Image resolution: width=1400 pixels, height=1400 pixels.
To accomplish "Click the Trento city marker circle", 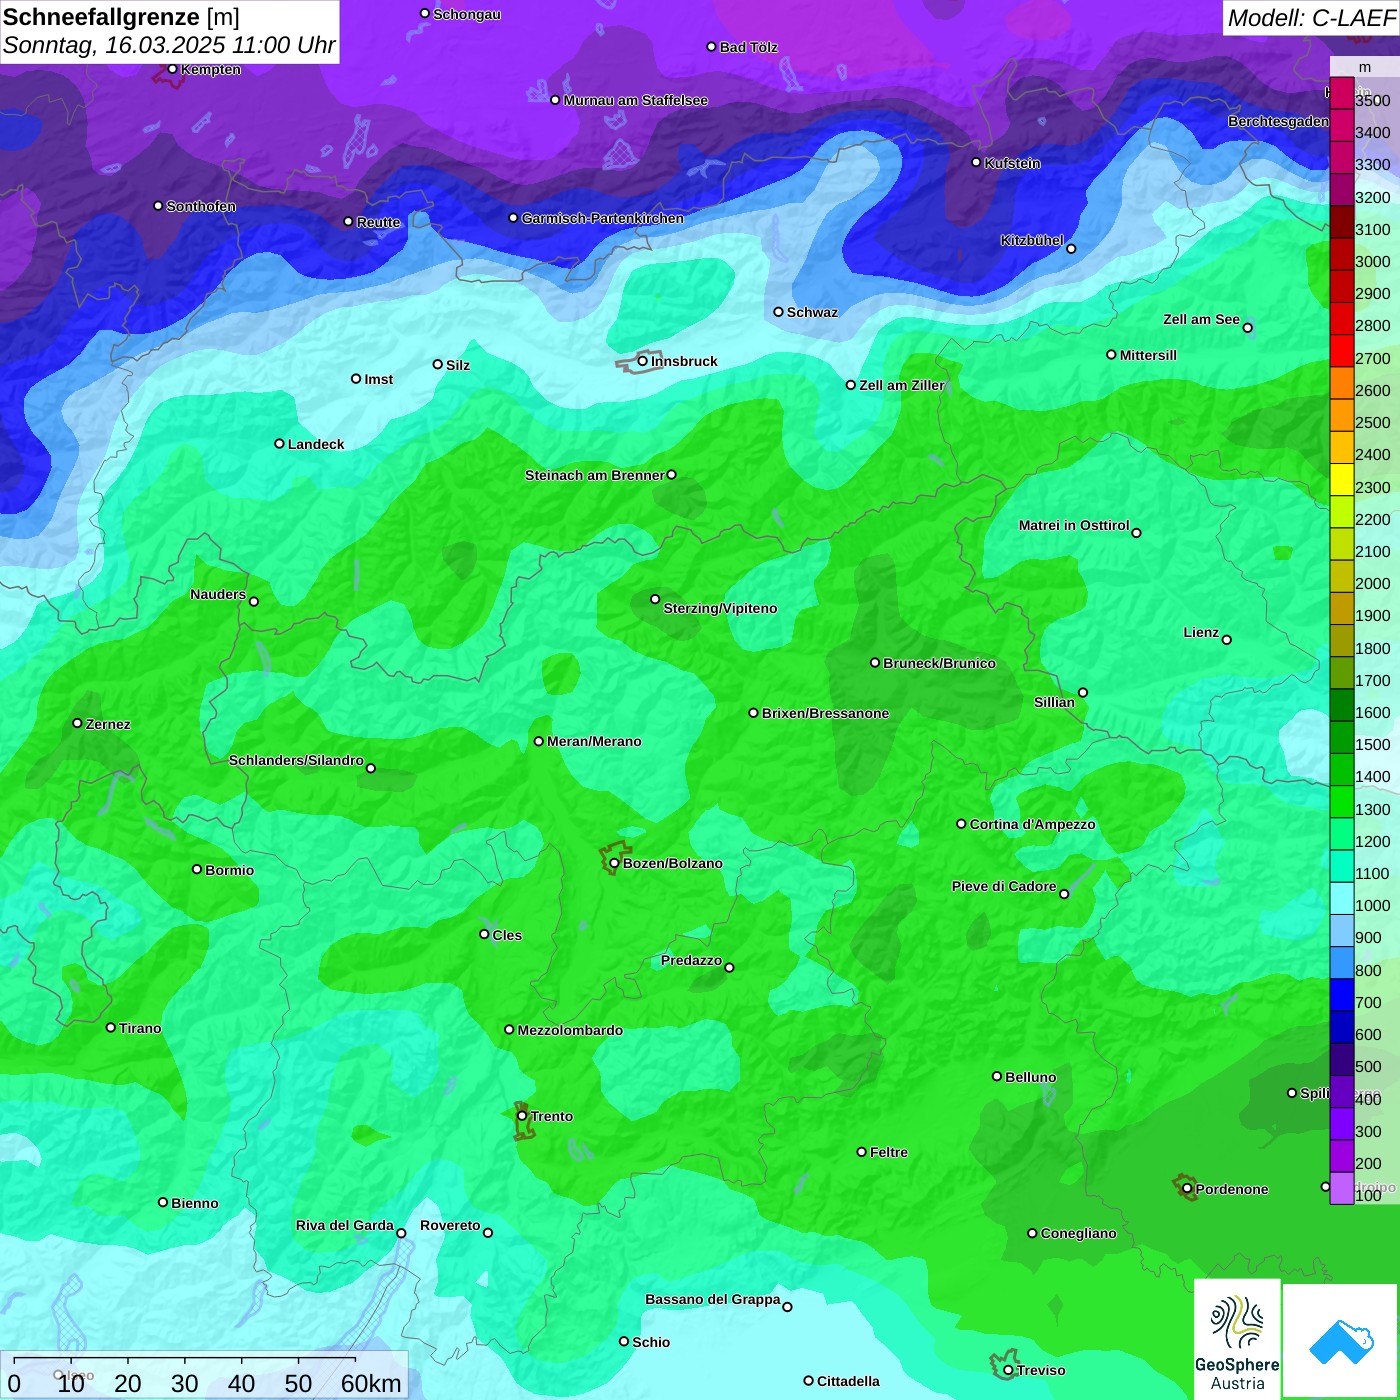I will point(522,1116).
